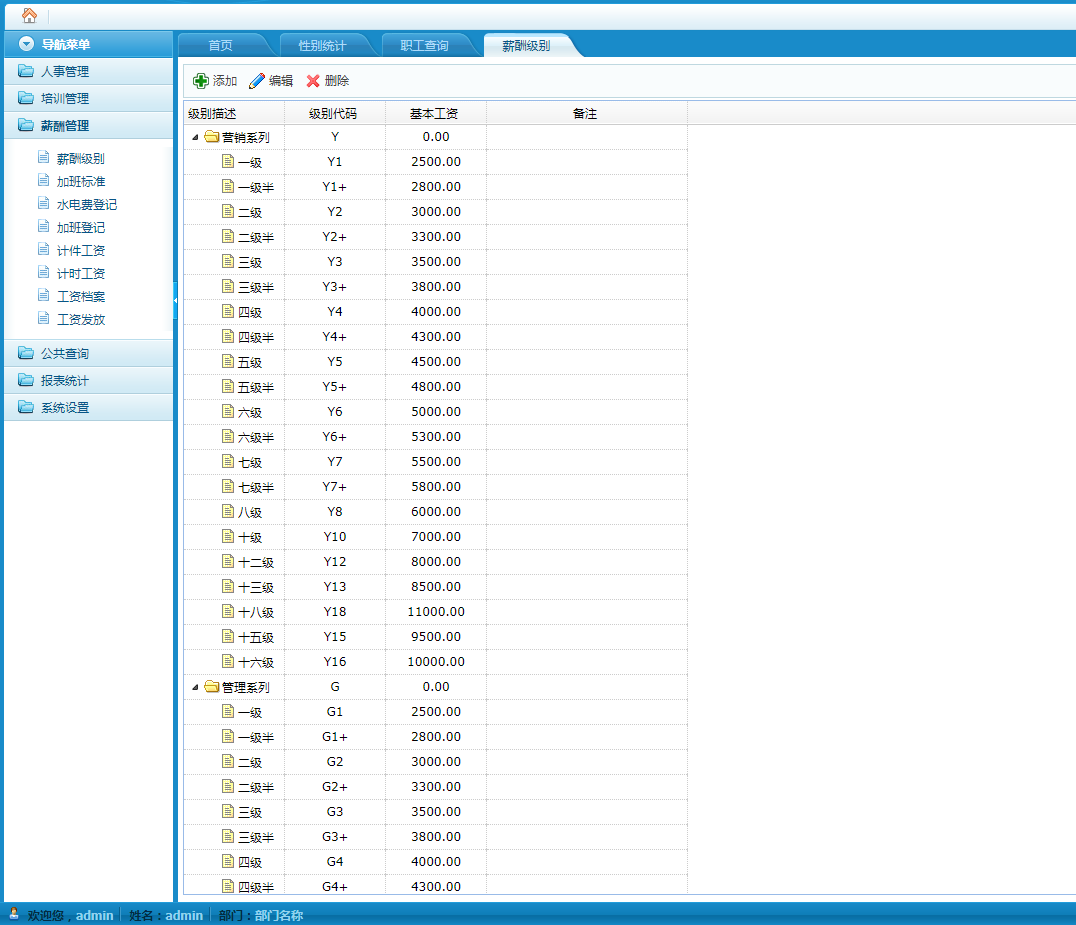Click the 部门名称 text in the status bar
Screen dimensions: 1076x925
(x=279, y=915)
